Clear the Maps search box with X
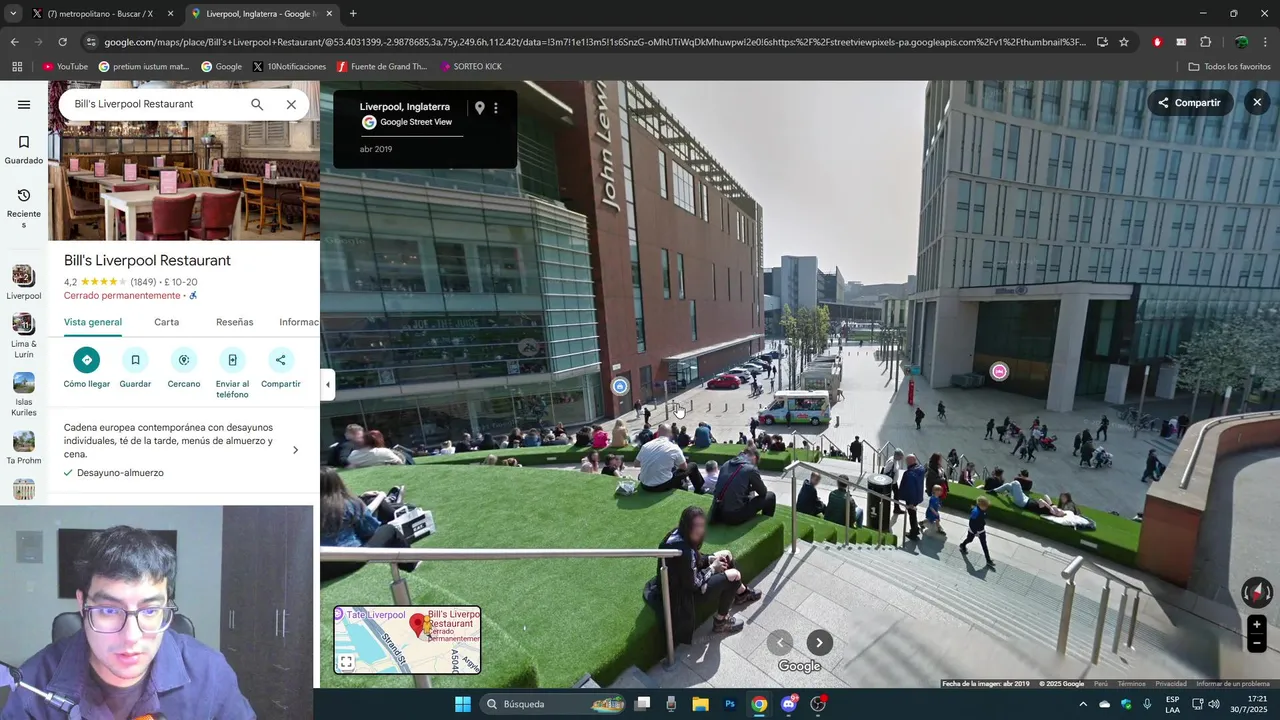Screen dimensions: 1280x720 291,104
